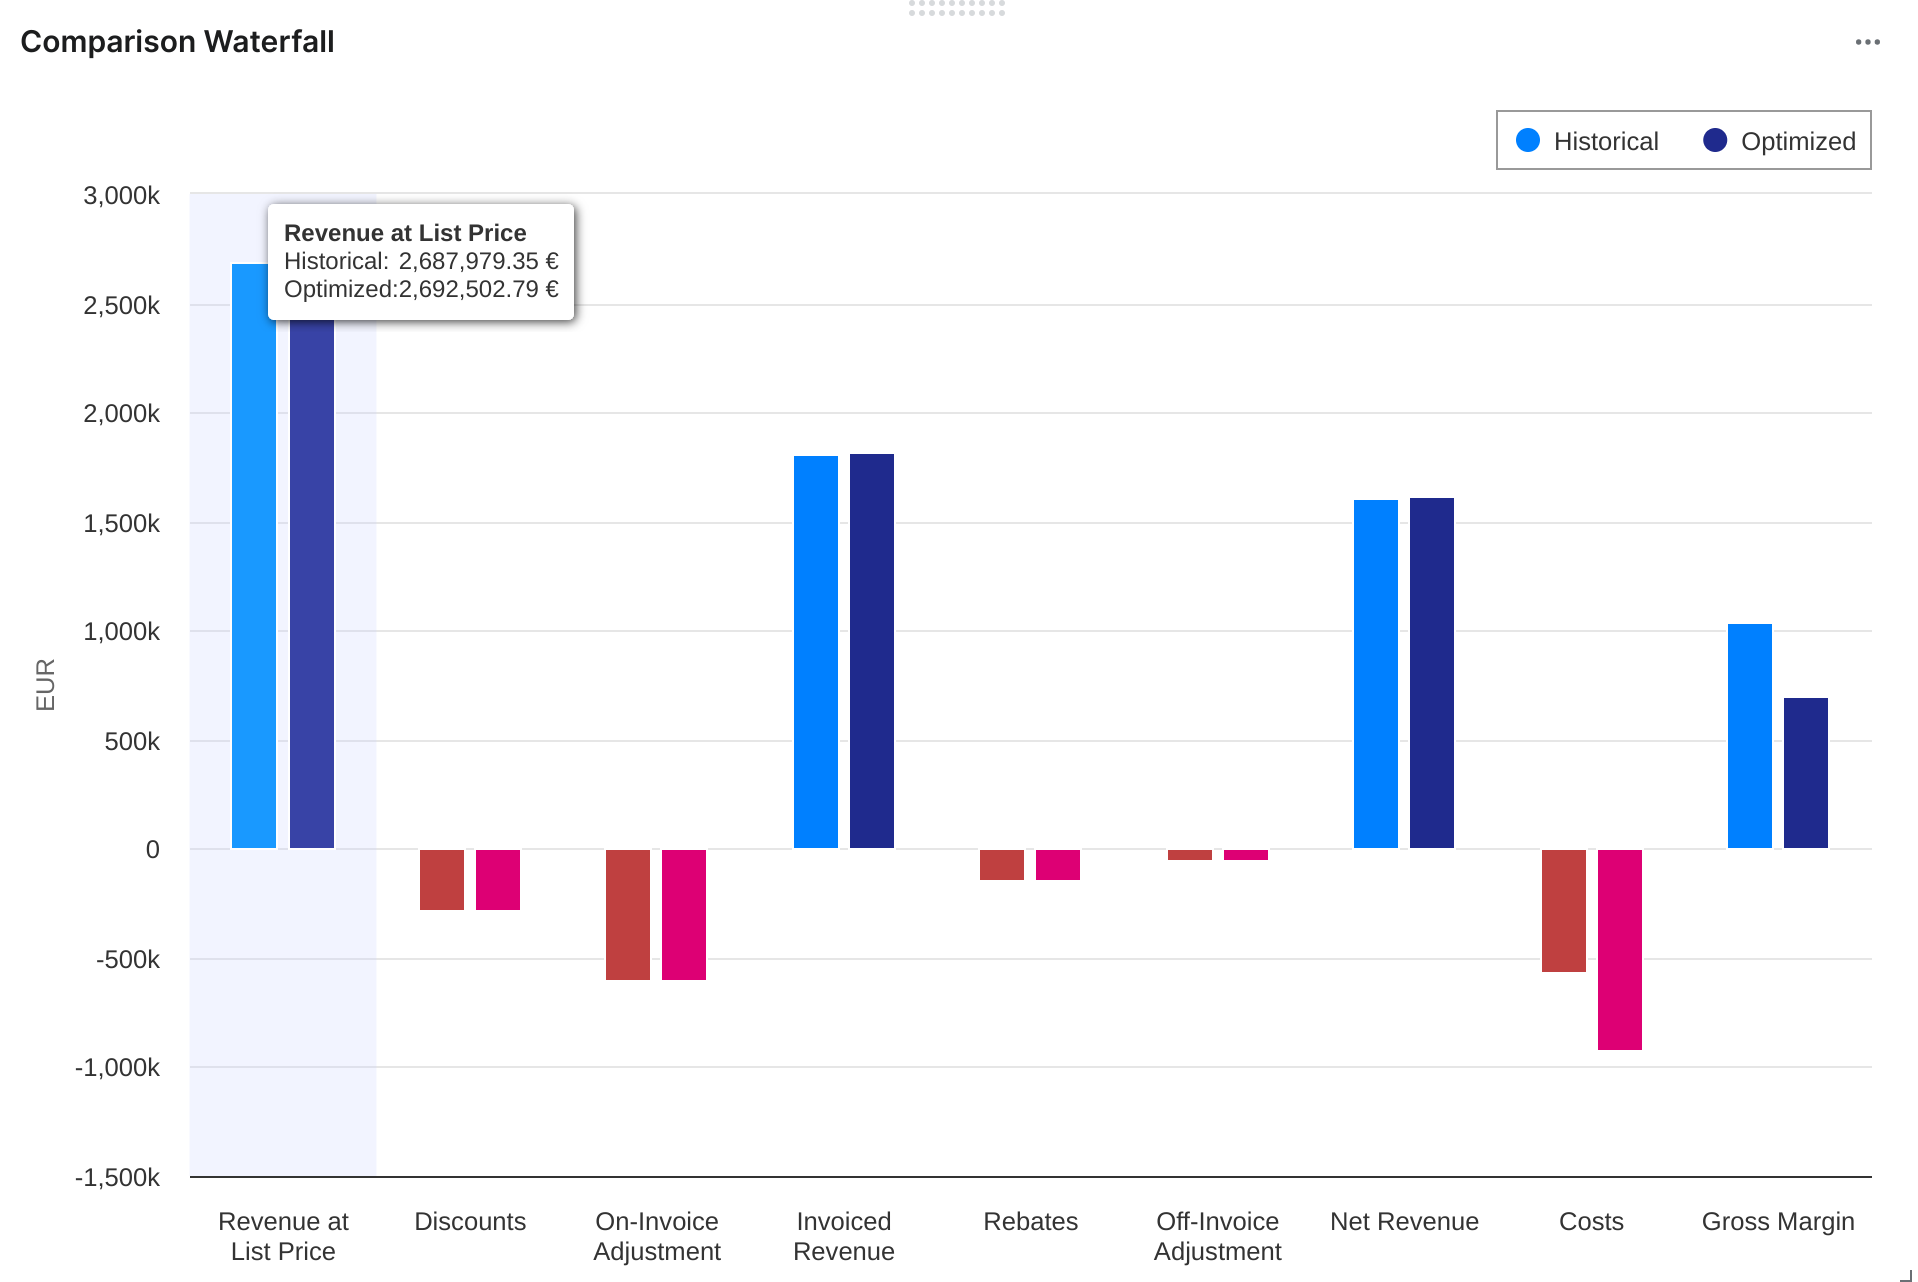Viewport: 1918px width, 1282px height.
Task: Select the Optimized Invoiced Revenue bar
Action: click(x=872, y=651)
